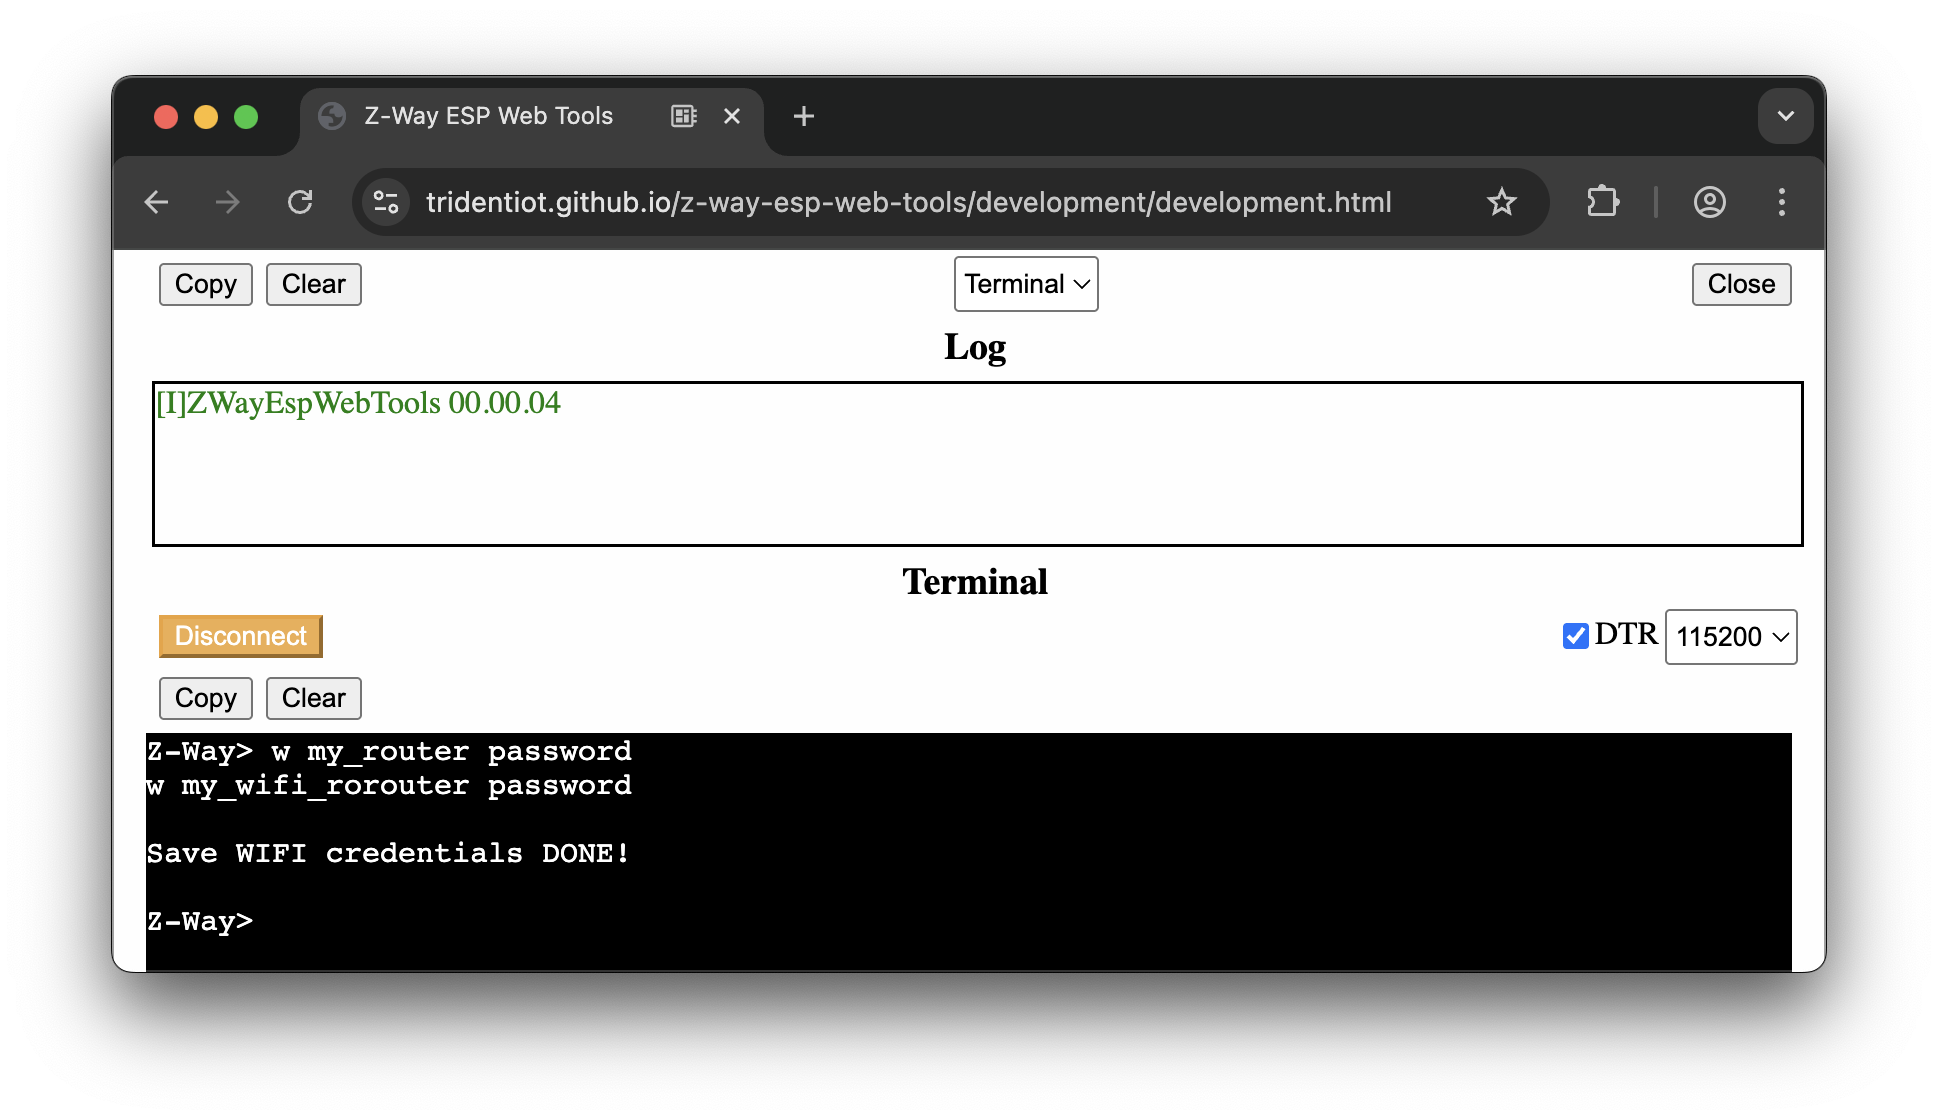Expand the tab search chevron button
The width and height of the screenshot is (1938, 1120).
1785,116
